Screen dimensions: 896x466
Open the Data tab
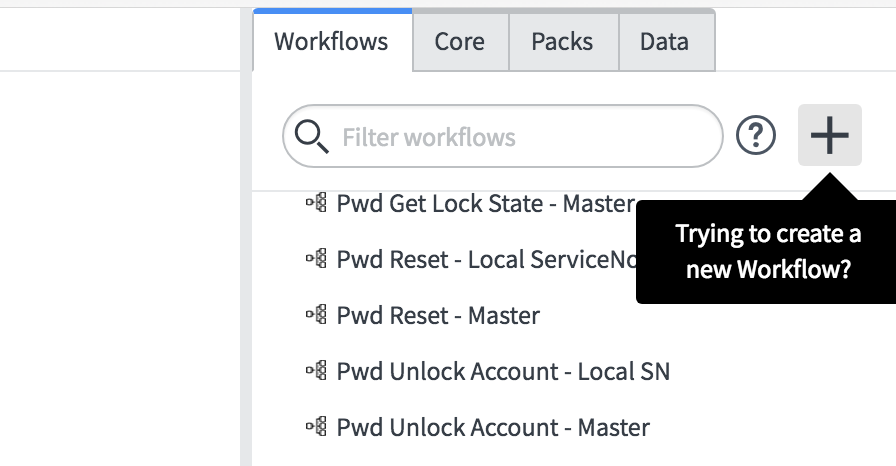coord(666,42)
